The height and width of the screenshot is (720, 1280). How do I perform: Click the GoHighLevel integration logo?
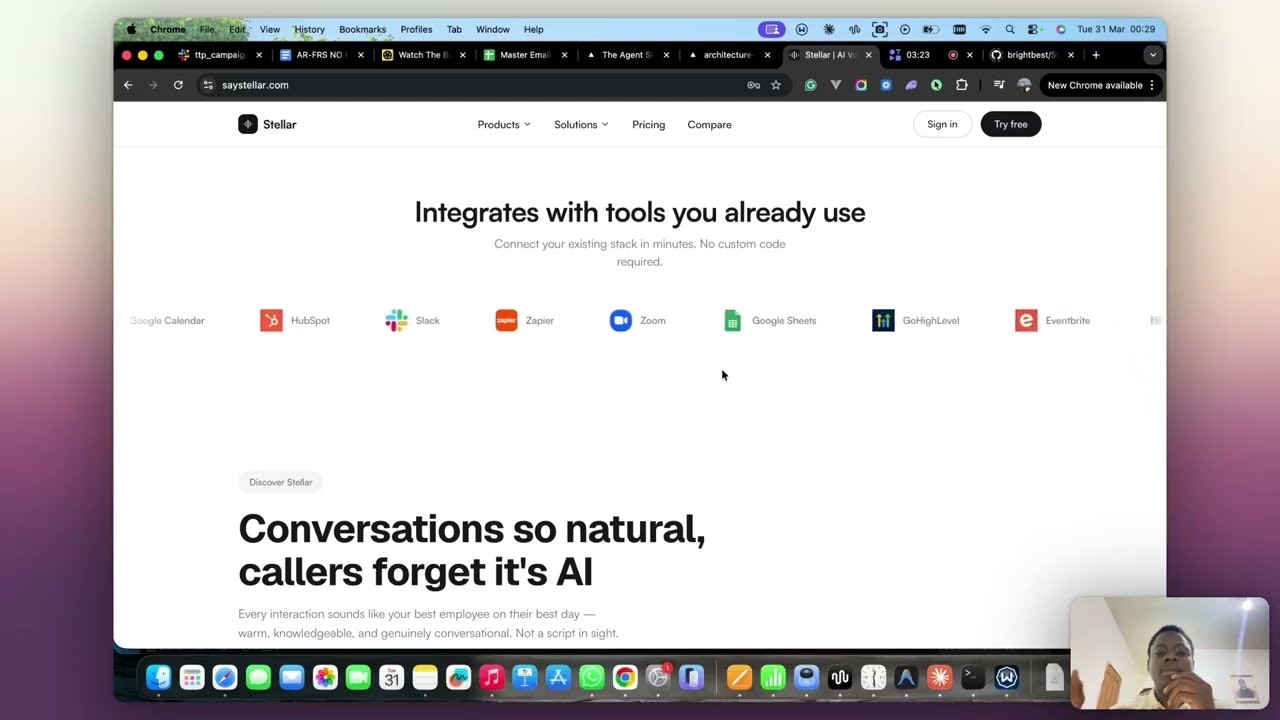click(883, 320)
